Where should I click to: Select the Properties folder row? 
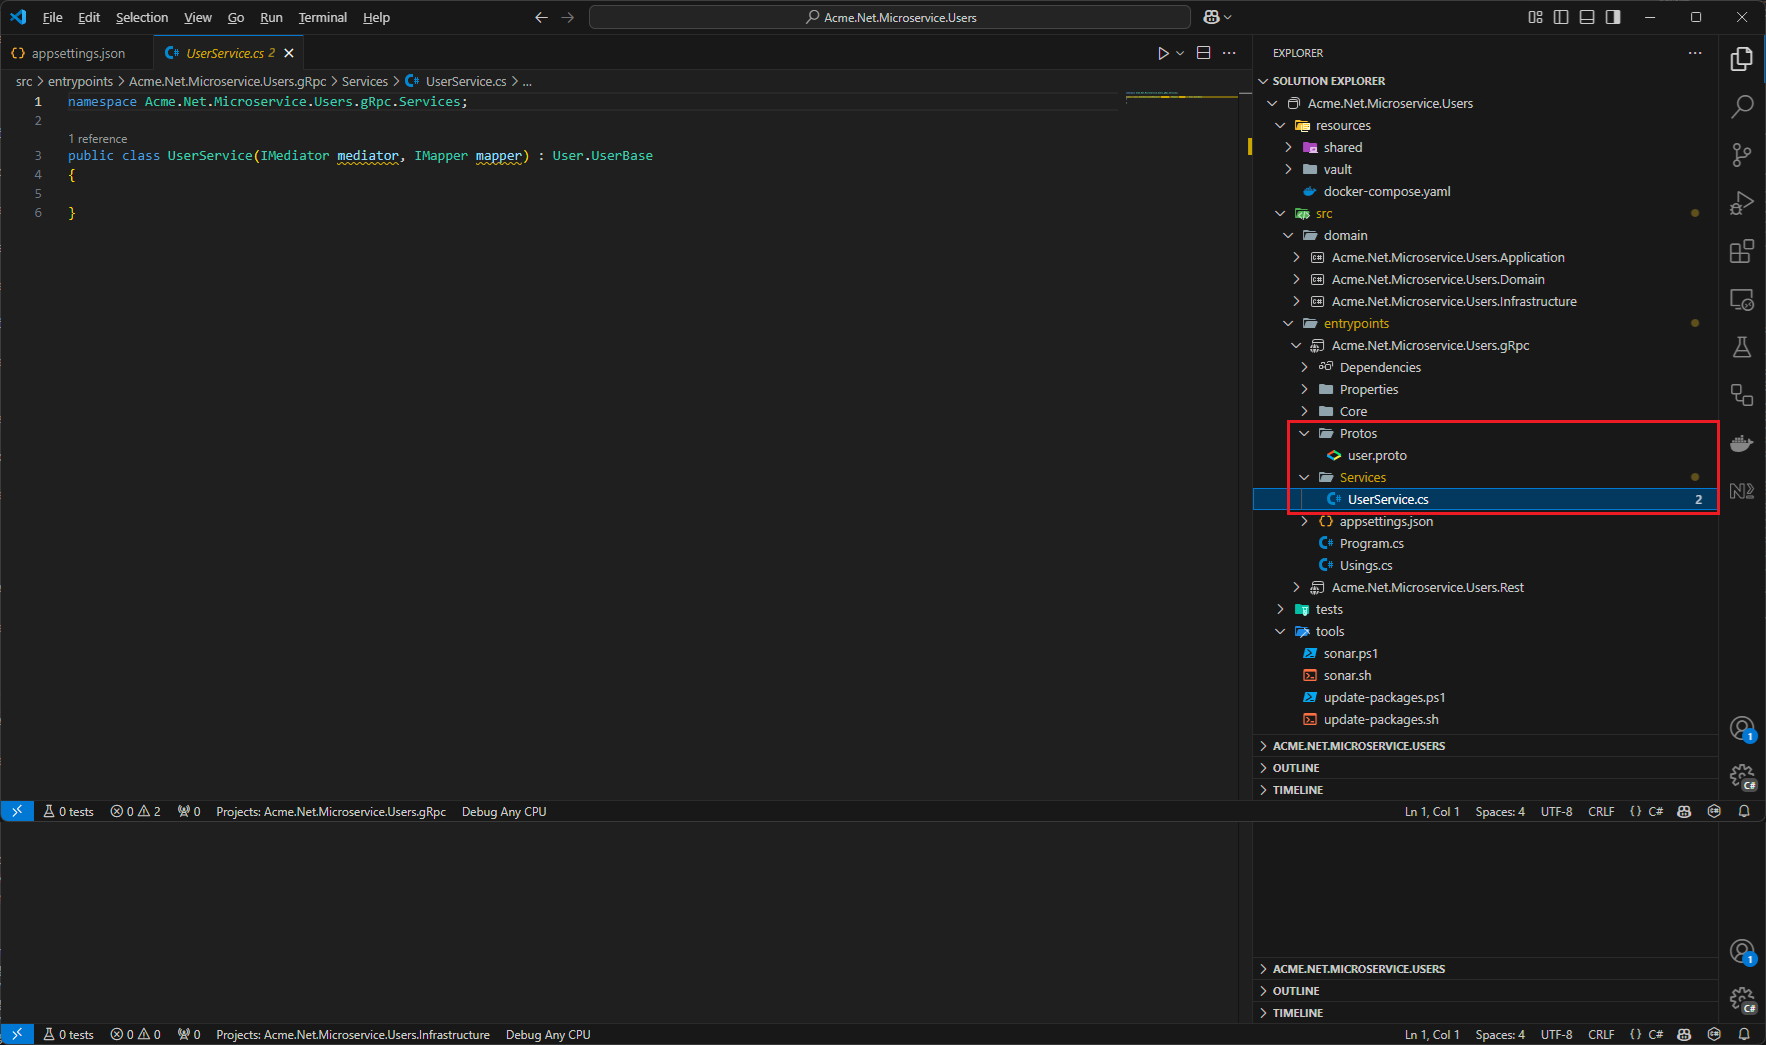[1485, 389]
